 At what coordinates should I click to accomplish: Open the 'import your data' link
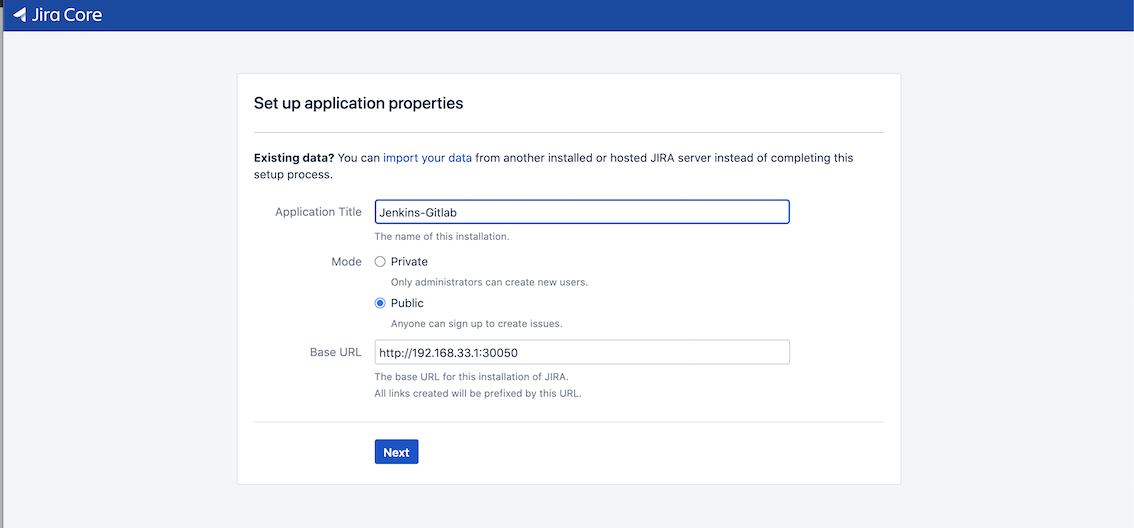tap(427, 158)
